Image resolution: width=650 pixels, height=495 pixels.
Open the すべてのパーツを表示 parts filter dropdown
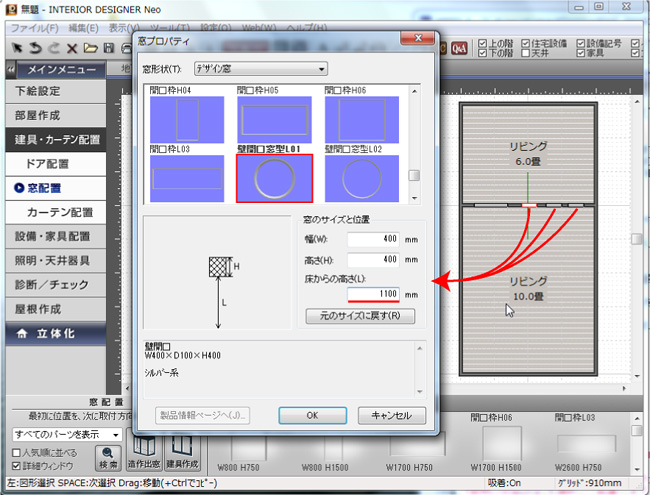coord(66,435)
